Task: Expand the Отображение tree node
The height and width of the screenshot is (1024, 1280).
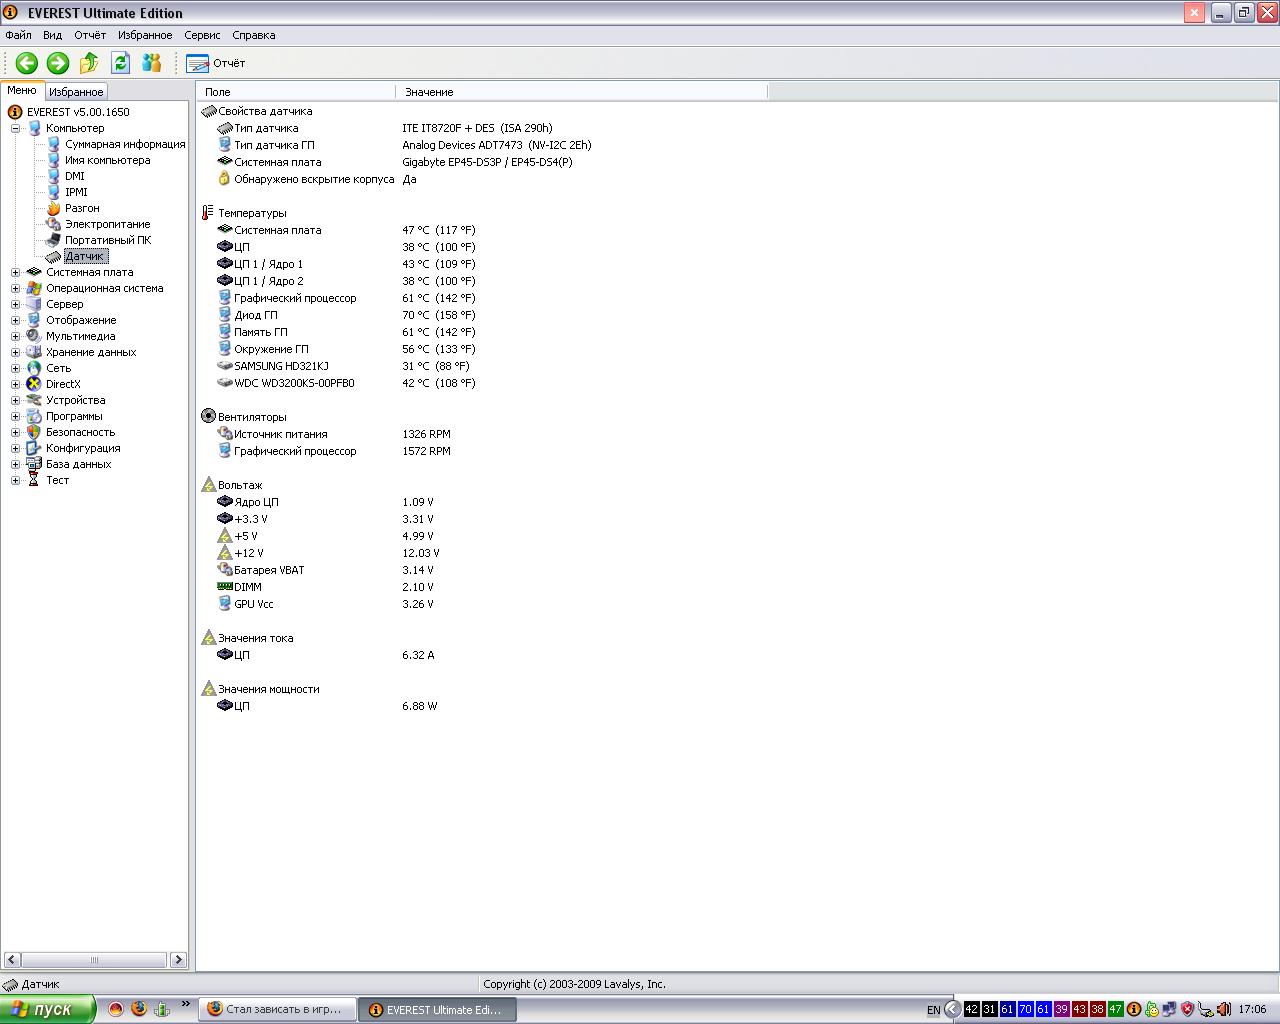Action: point(15,320)
